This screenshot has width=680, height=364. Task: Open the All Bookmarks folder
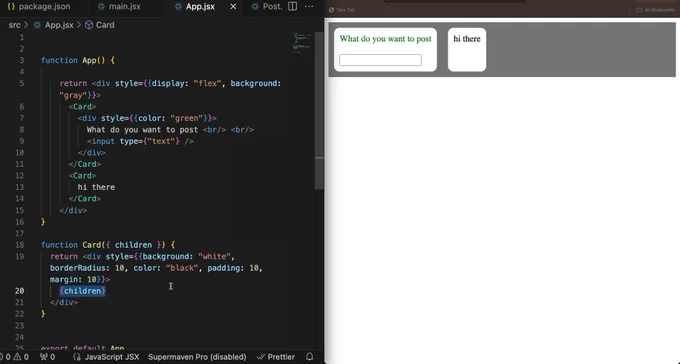click(655, 10)
